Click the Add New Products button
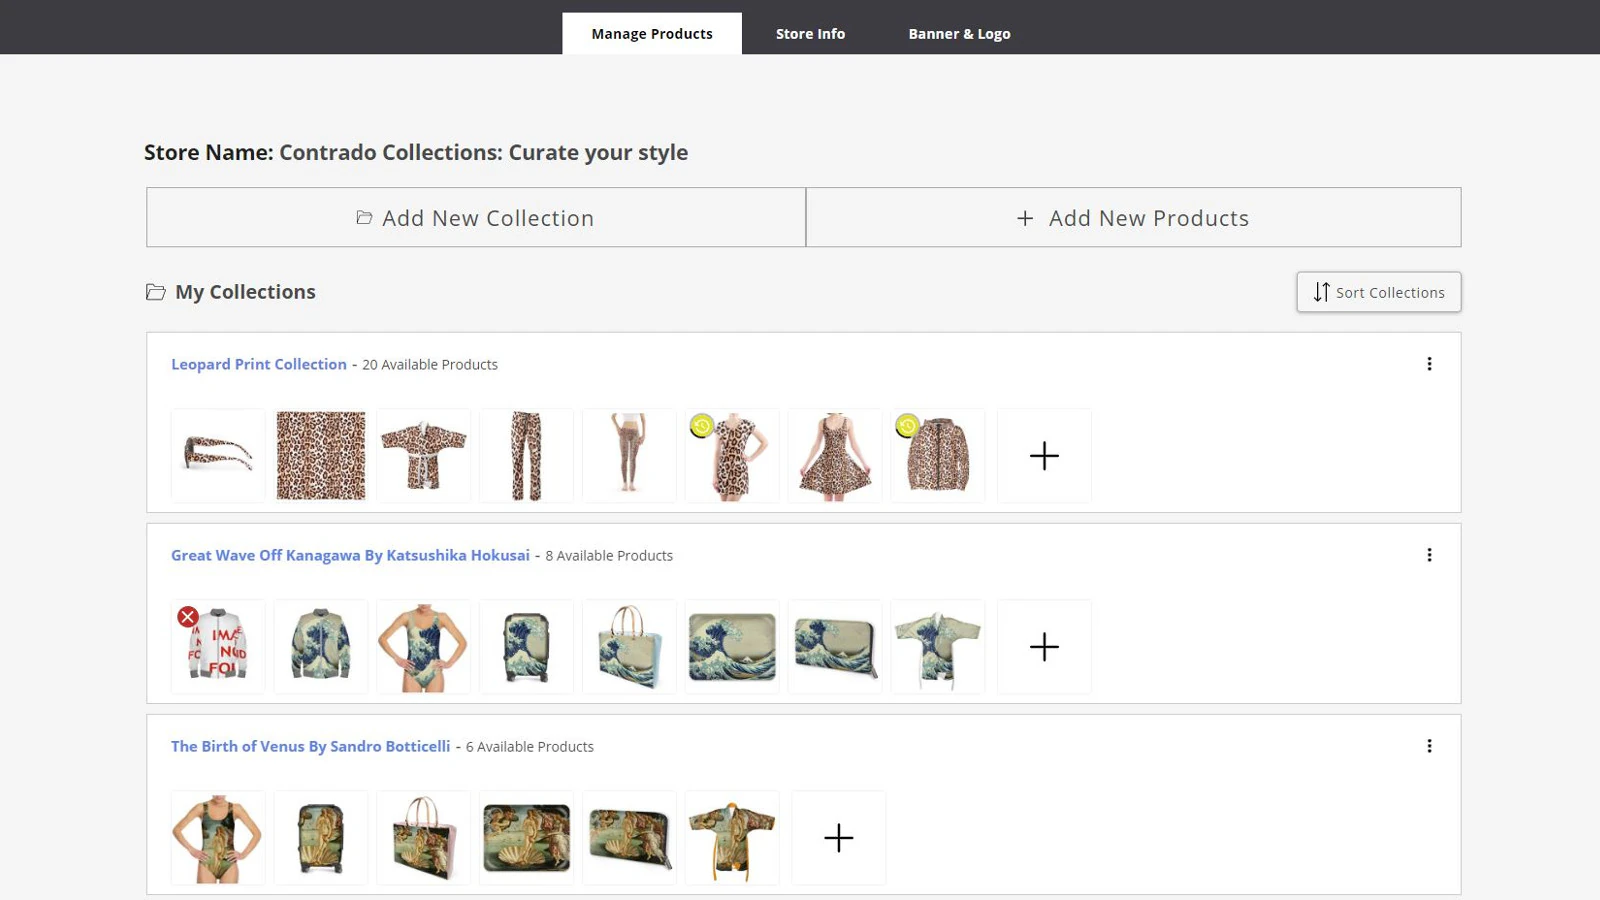Screen dimensions: 1600x900 (x=1133, y=217)
